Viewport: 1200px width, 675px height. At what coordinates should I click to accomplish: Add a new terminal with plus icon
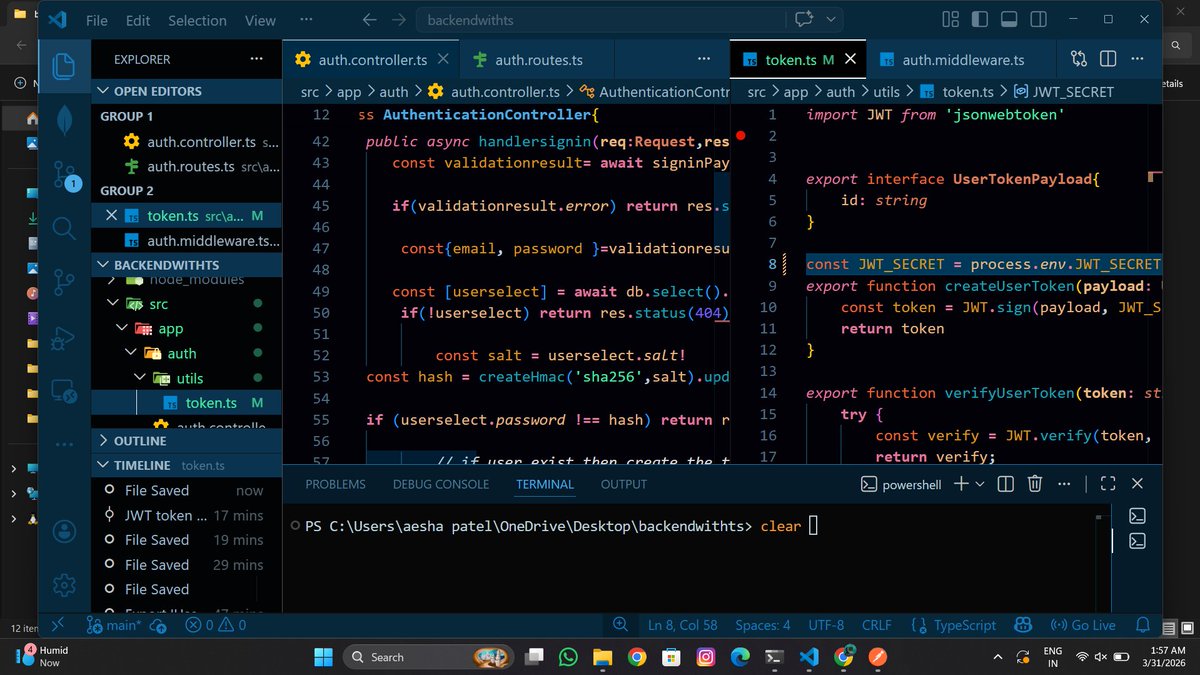[x=960, y=484]
